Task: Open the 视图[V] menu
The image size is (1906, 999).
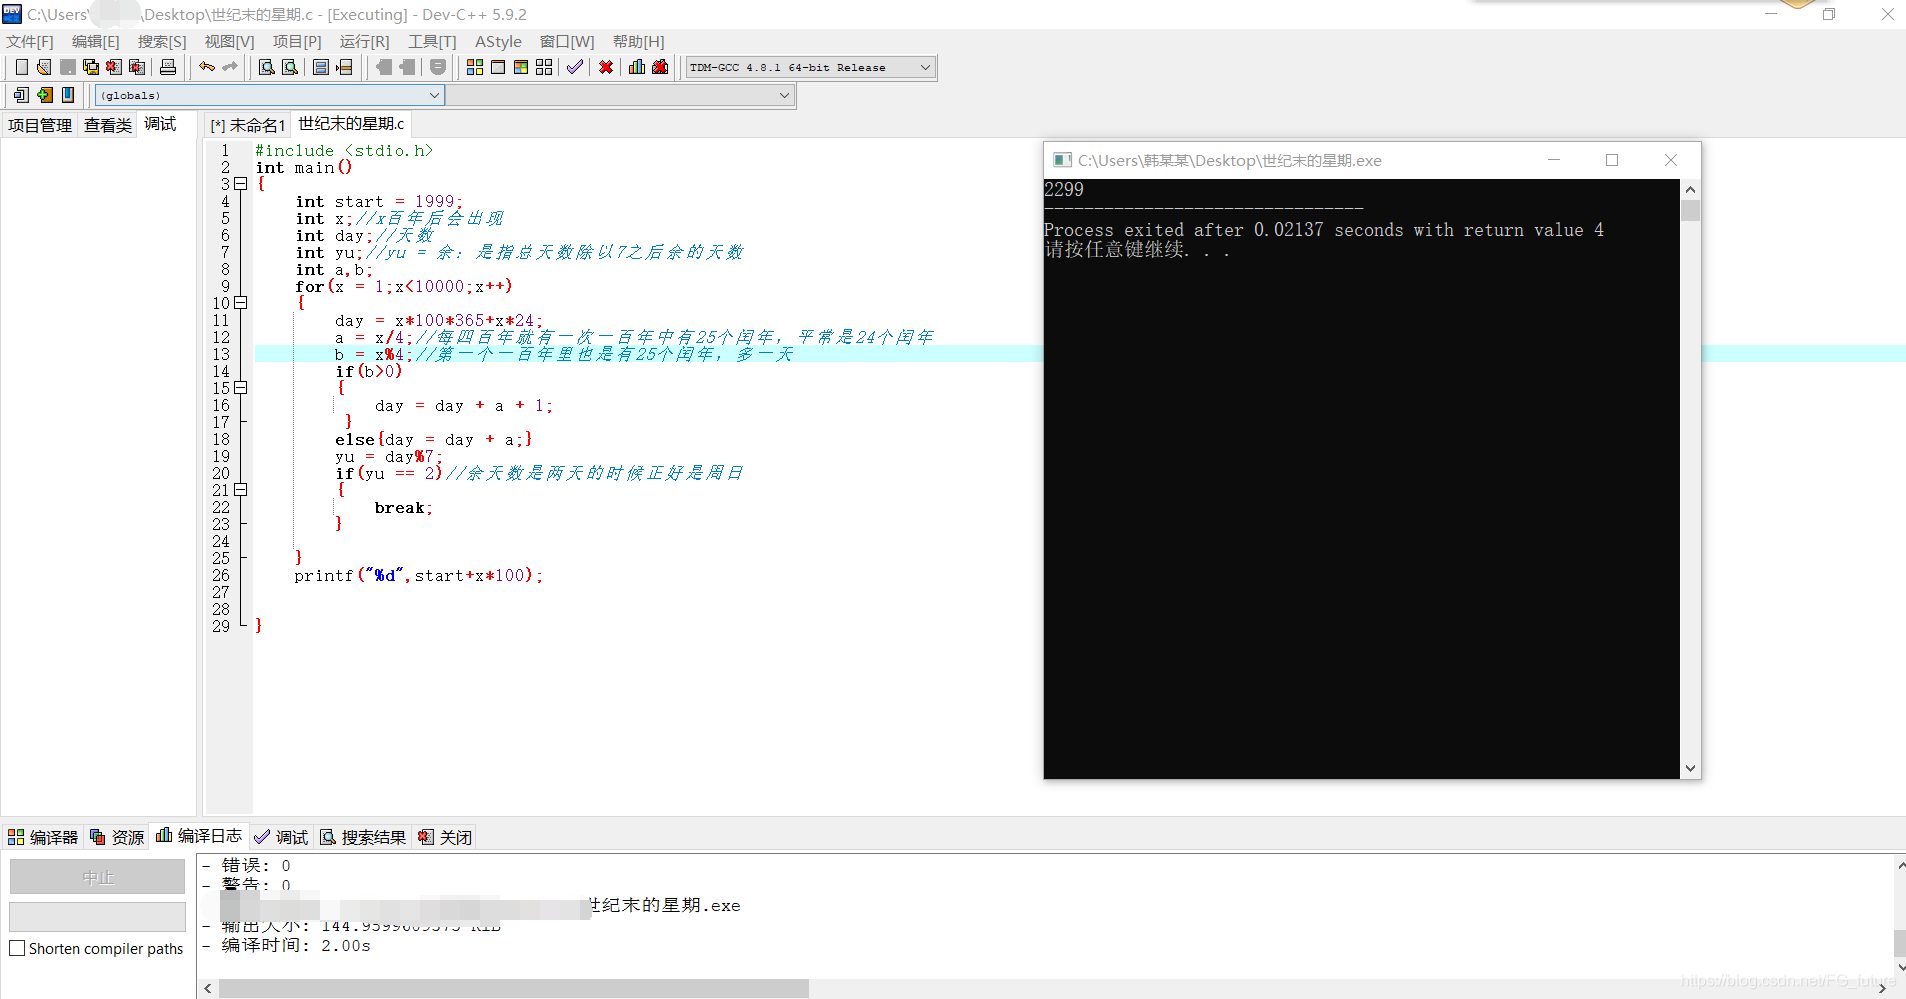Action: (x=229, y=41)
